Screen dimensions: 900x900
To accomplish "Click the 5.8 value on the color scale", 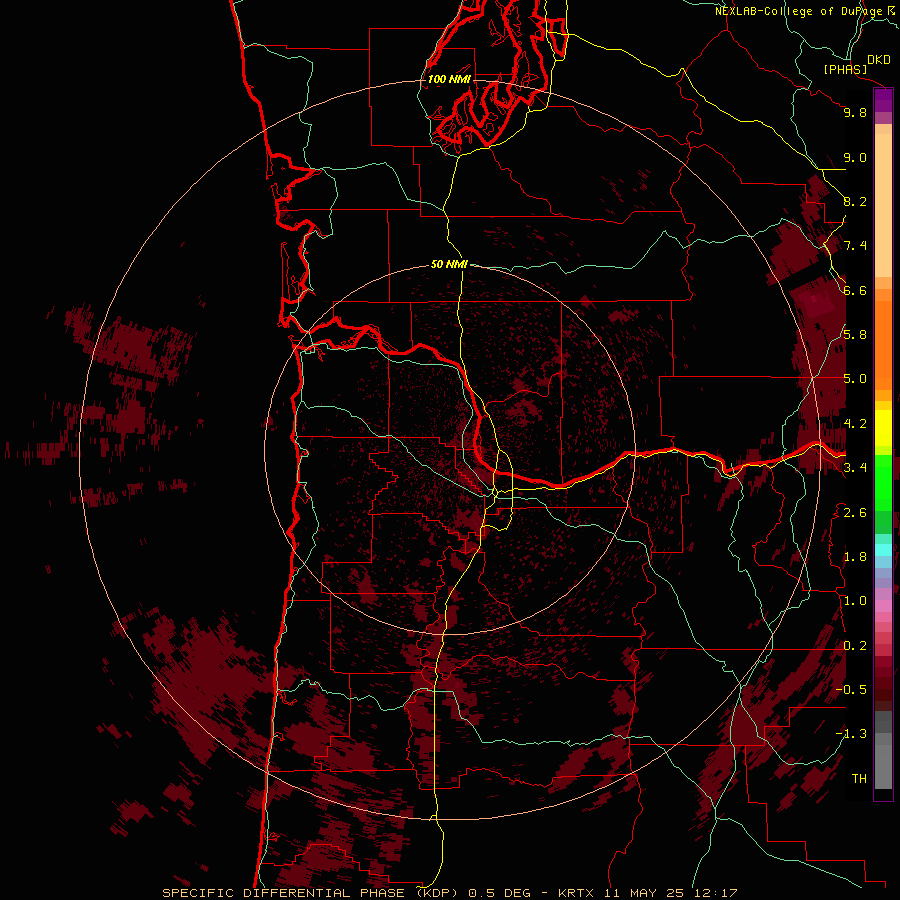I will pyautogui.click(x=855, y=335).
